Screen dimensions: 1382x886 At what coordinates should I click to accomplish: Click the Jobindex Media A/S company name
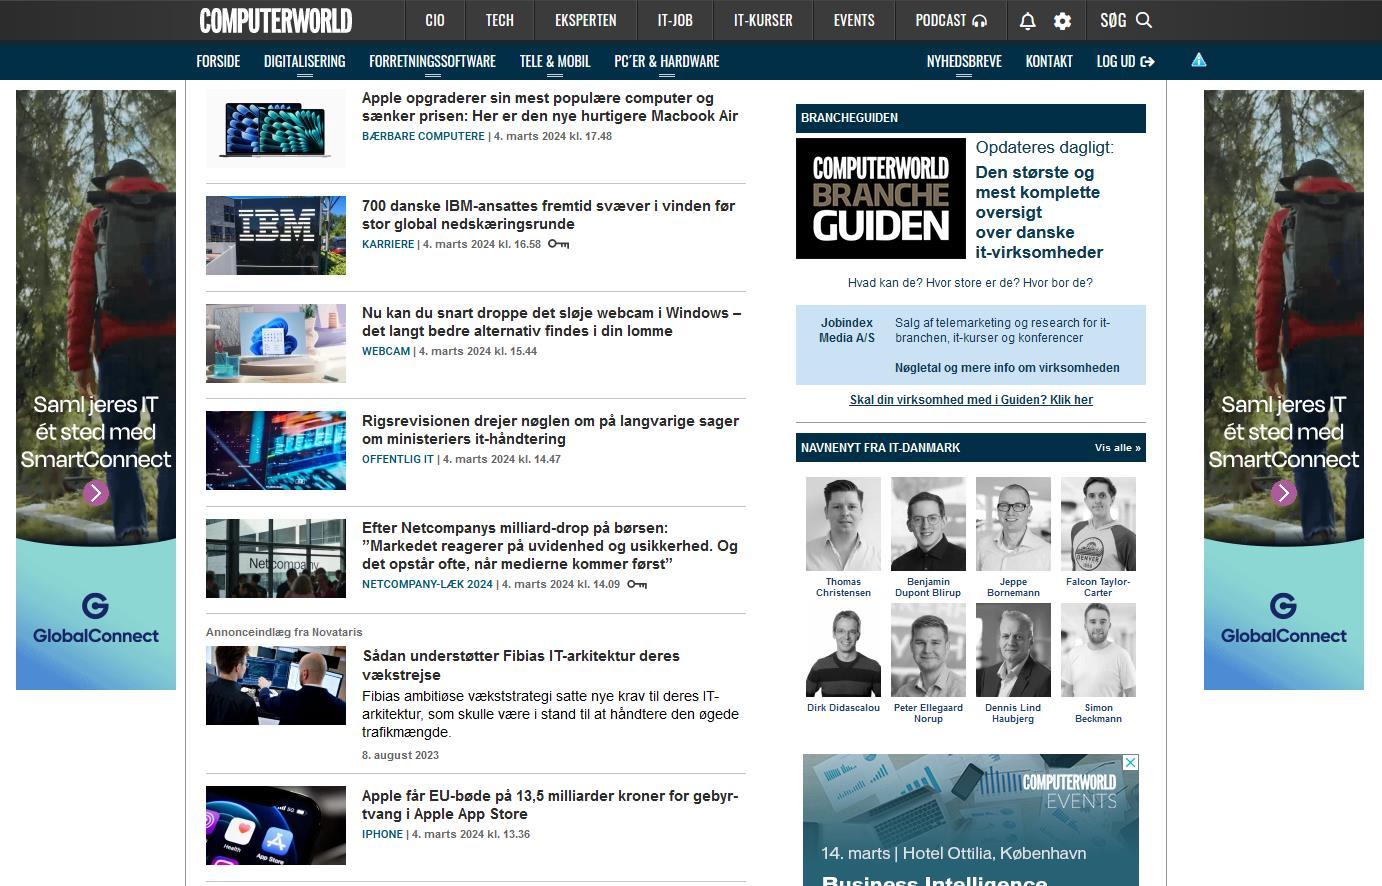click(847, 331)
